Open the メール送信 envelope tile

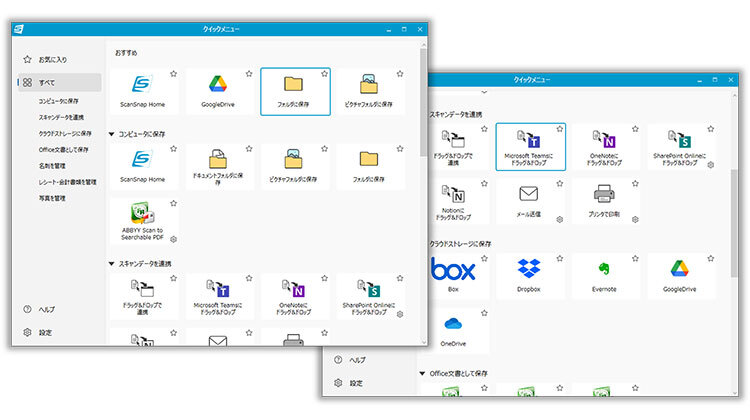tap(530, 201)
